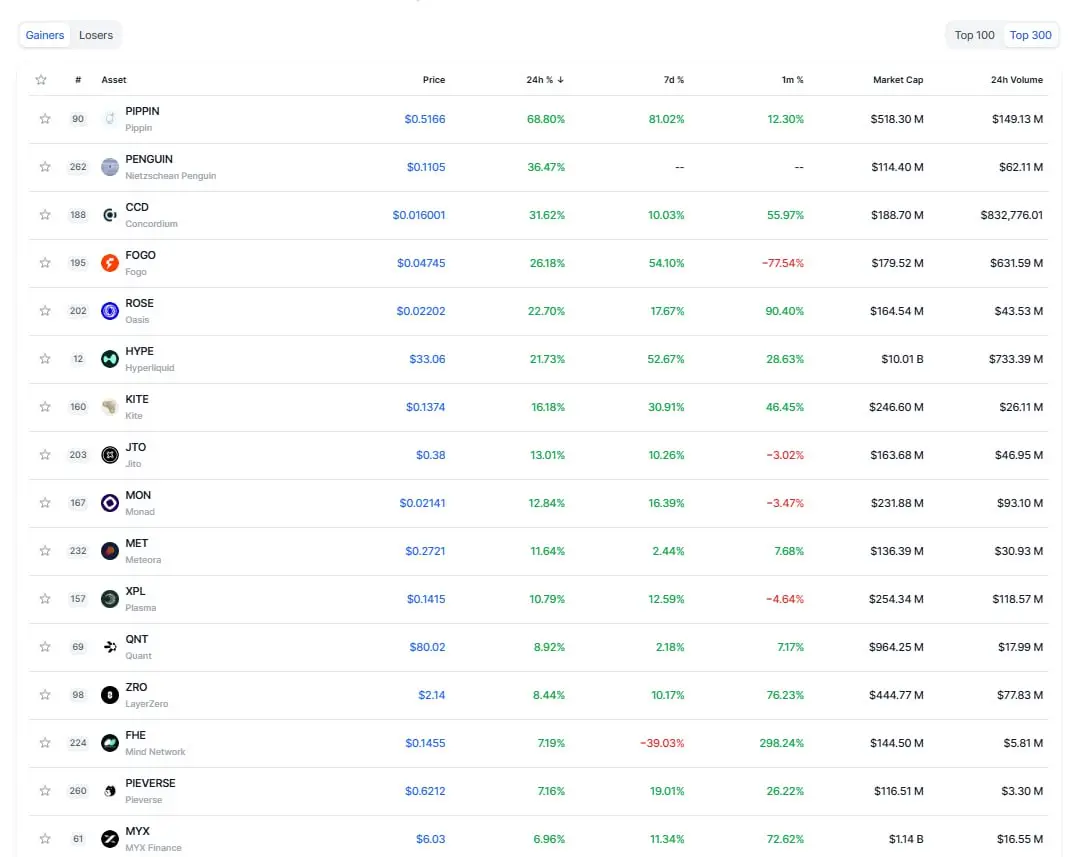Open the MYX price link $6.03

click(x=430, y=839)
